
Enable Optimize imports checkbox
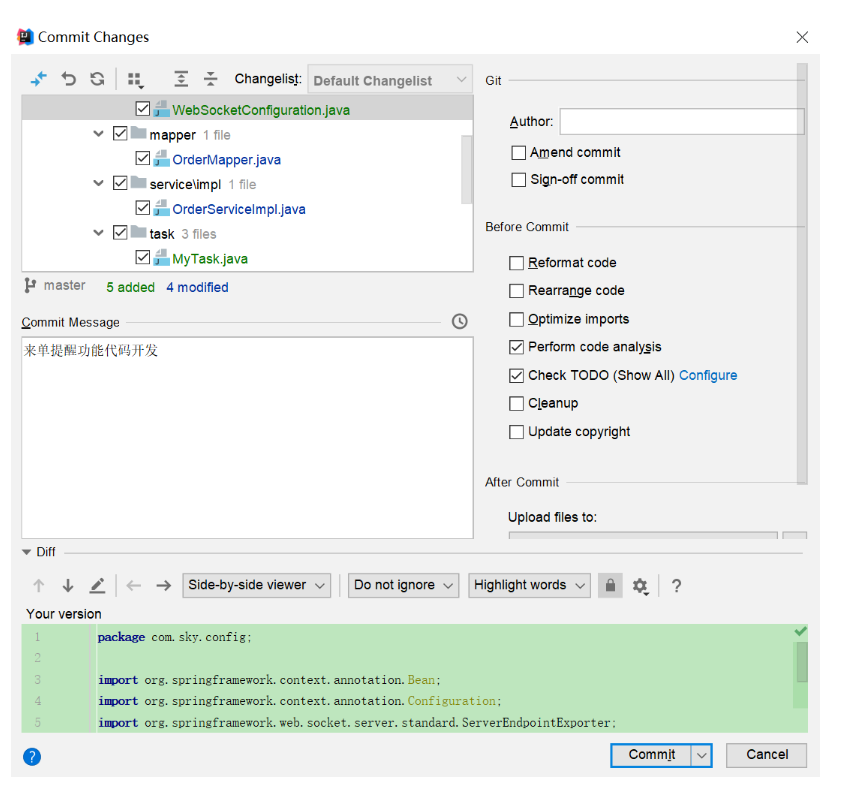pyautogui.click(x=516, y=319)
